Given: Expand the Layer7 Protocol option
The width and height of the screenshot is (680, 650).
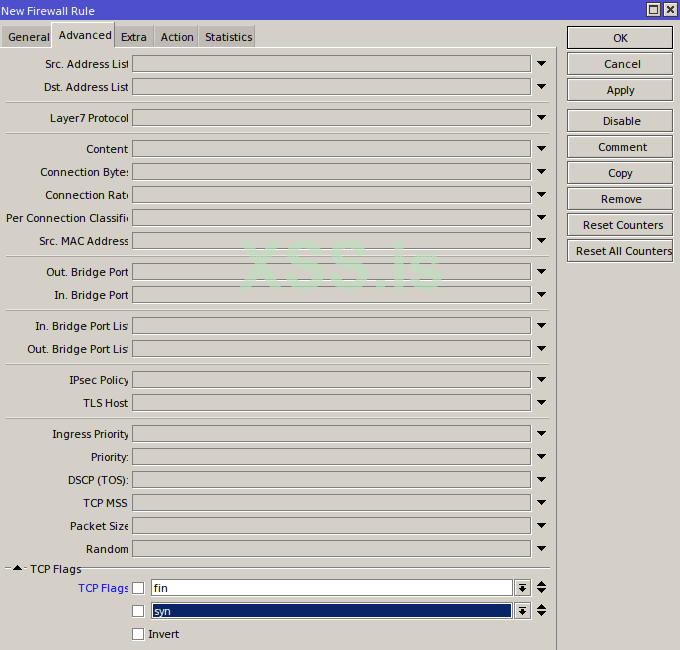Looking at the screenshot, I should 541,118.
